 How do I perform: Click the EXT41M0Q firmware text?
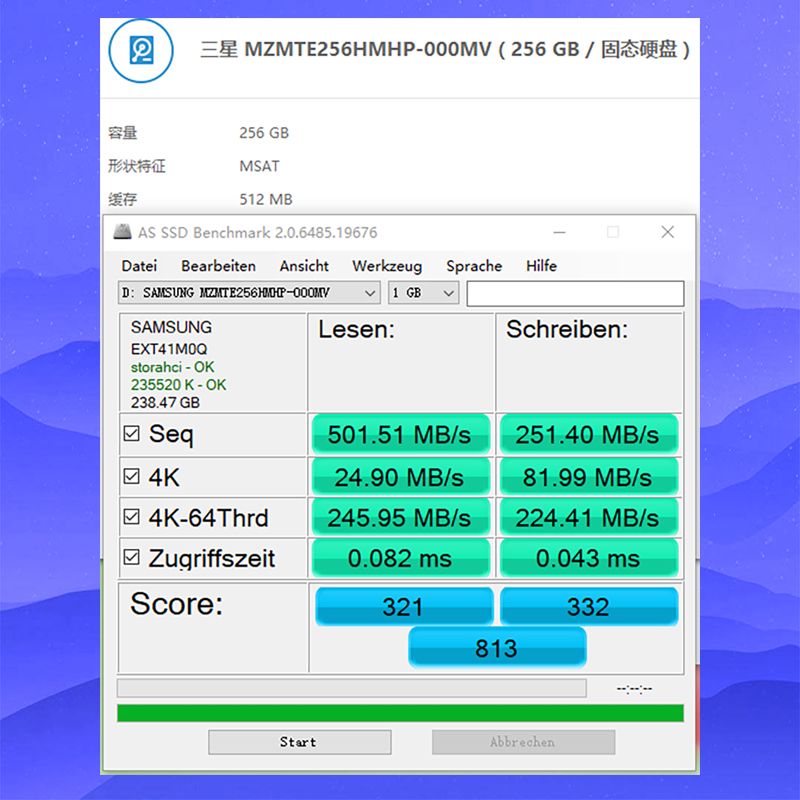click(169, 349)
